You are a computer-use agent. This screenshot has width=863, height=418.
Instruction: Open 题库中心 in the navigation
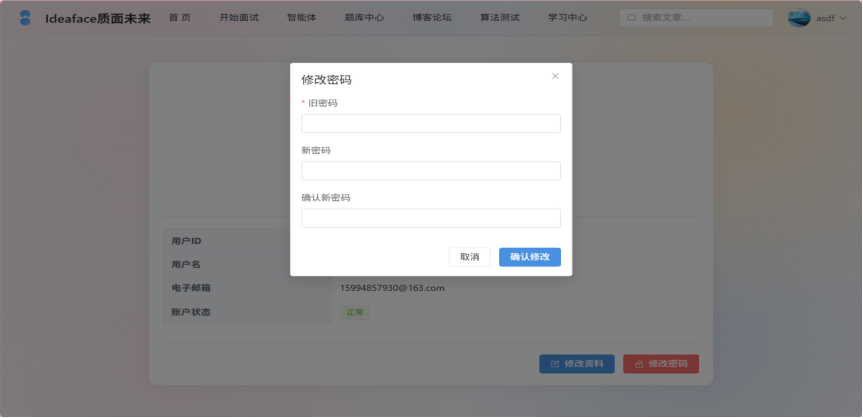(364, 18)
